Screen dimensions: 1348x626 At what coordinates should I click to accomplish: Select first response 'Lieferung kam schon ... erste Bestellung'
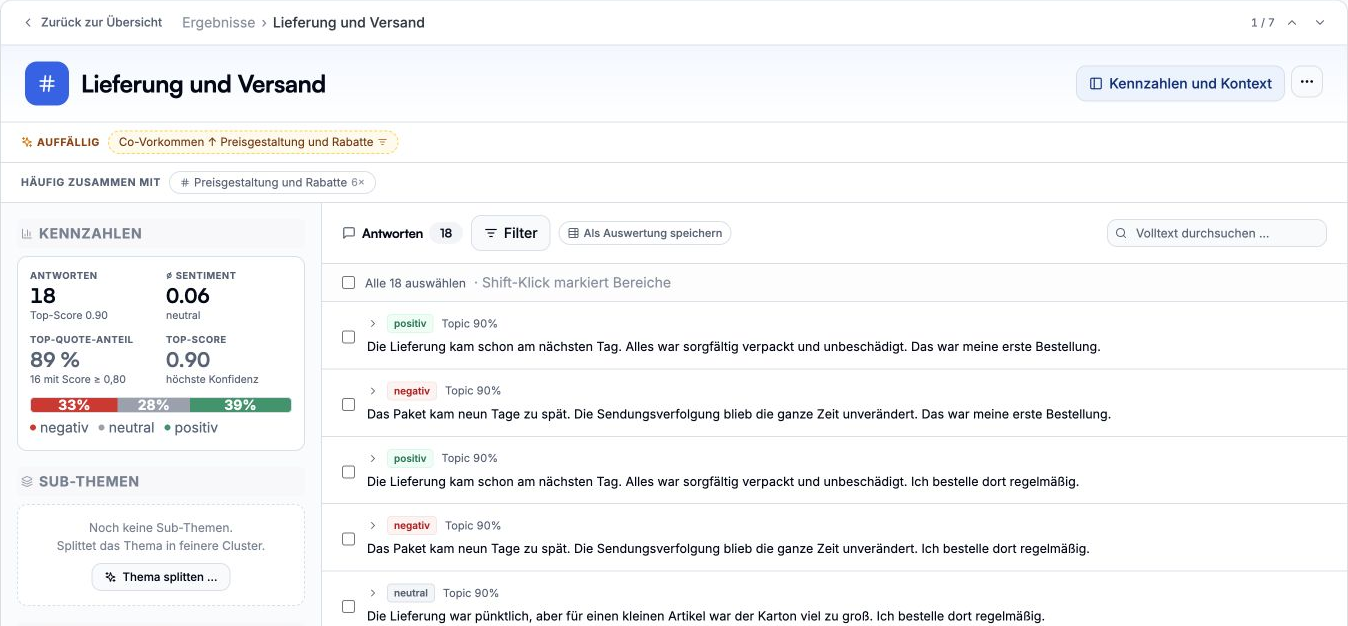(349, 337)
